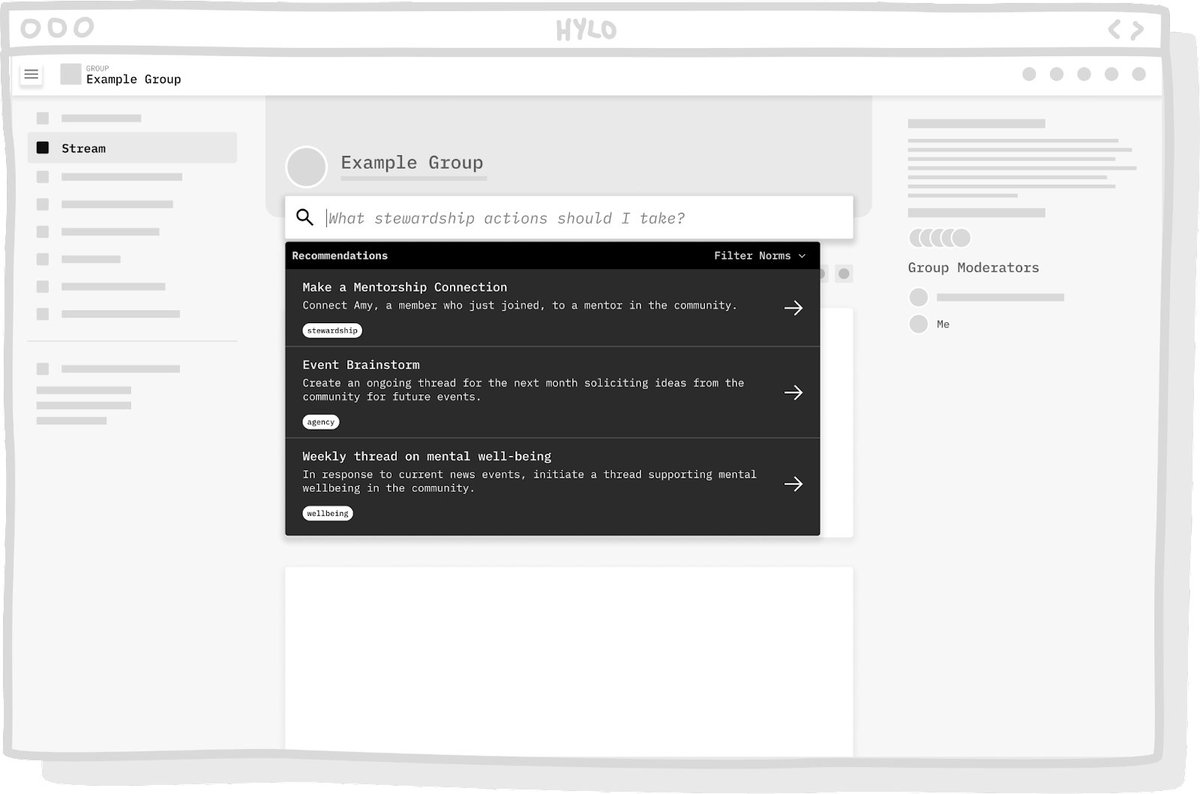The height and width of the screenshot is (794, 1200).
Task: Click the browser forward arrow in HYLO window
Action: (1136, 30)
